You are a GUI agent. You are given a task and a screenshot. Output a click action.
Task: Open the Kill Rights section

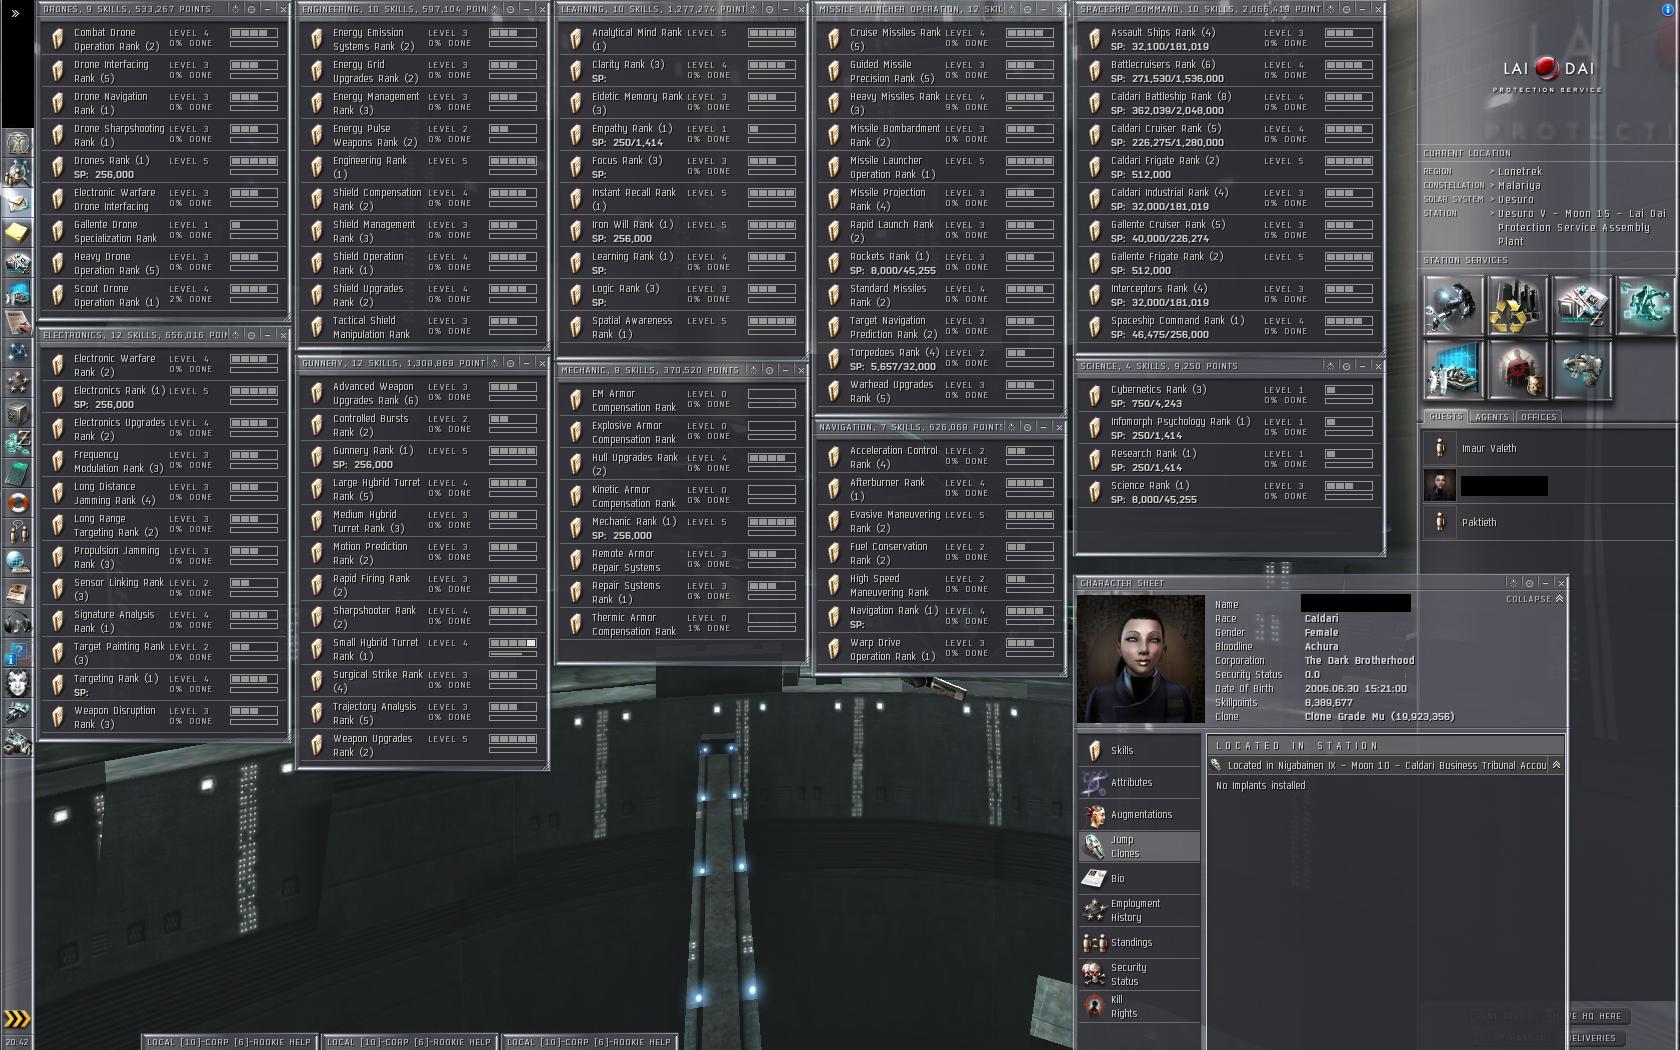(1140, 1006)
